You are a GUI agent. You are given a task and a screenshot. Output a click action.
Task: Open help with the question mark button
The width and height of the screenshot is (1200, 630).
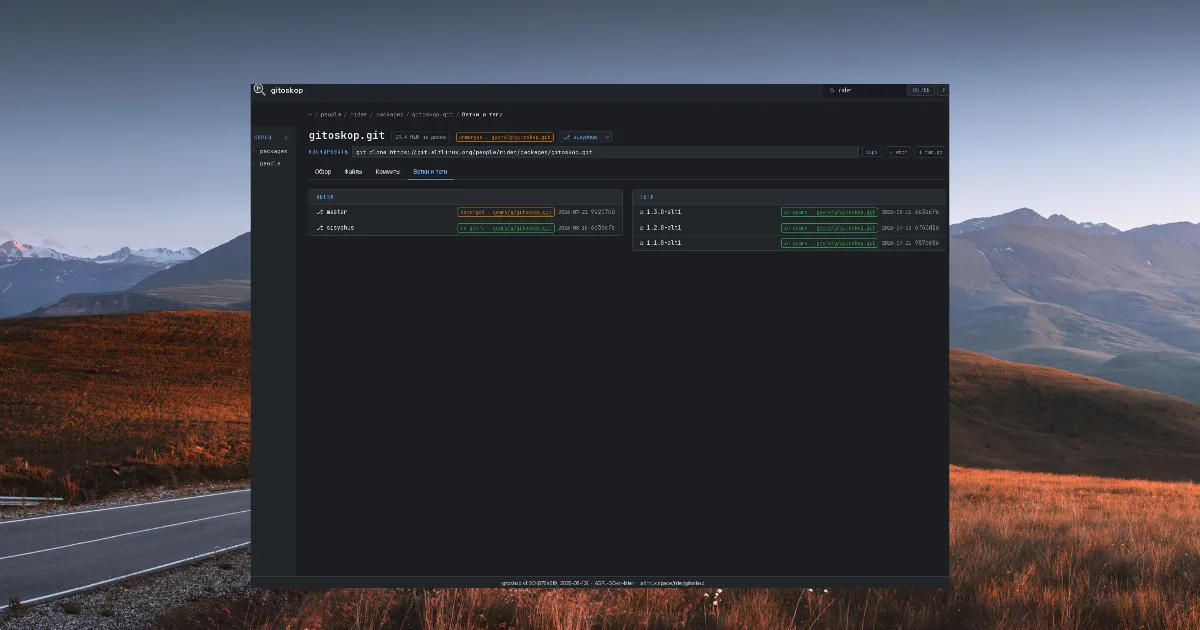942,90
